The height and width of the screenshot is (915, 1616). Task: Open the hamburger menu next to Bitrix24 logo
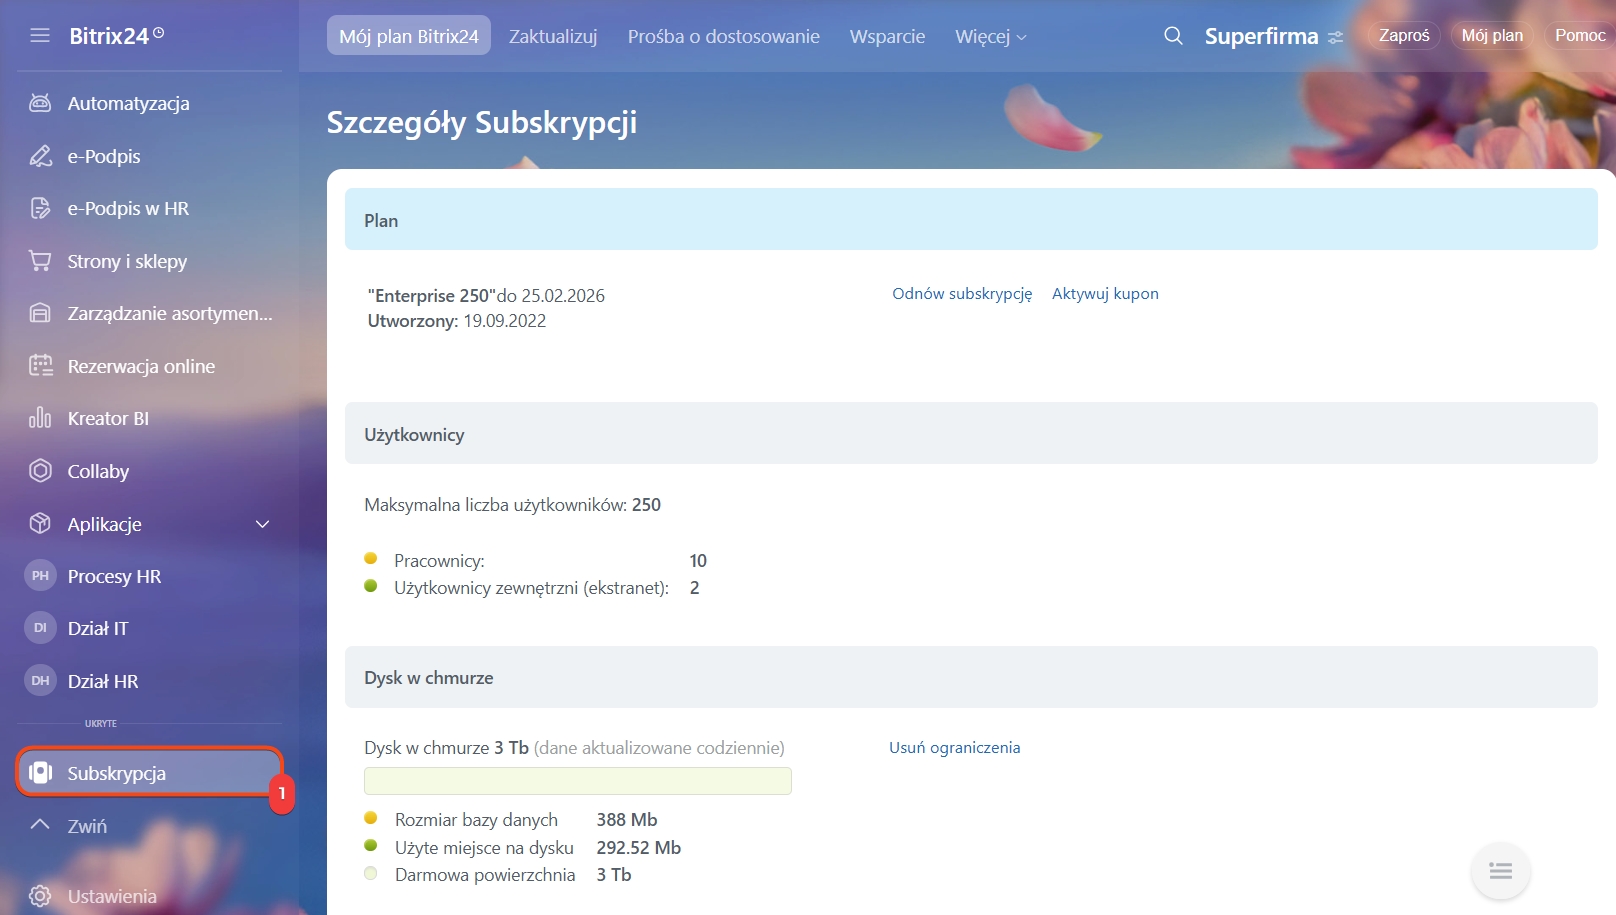(x=40, y=36)
